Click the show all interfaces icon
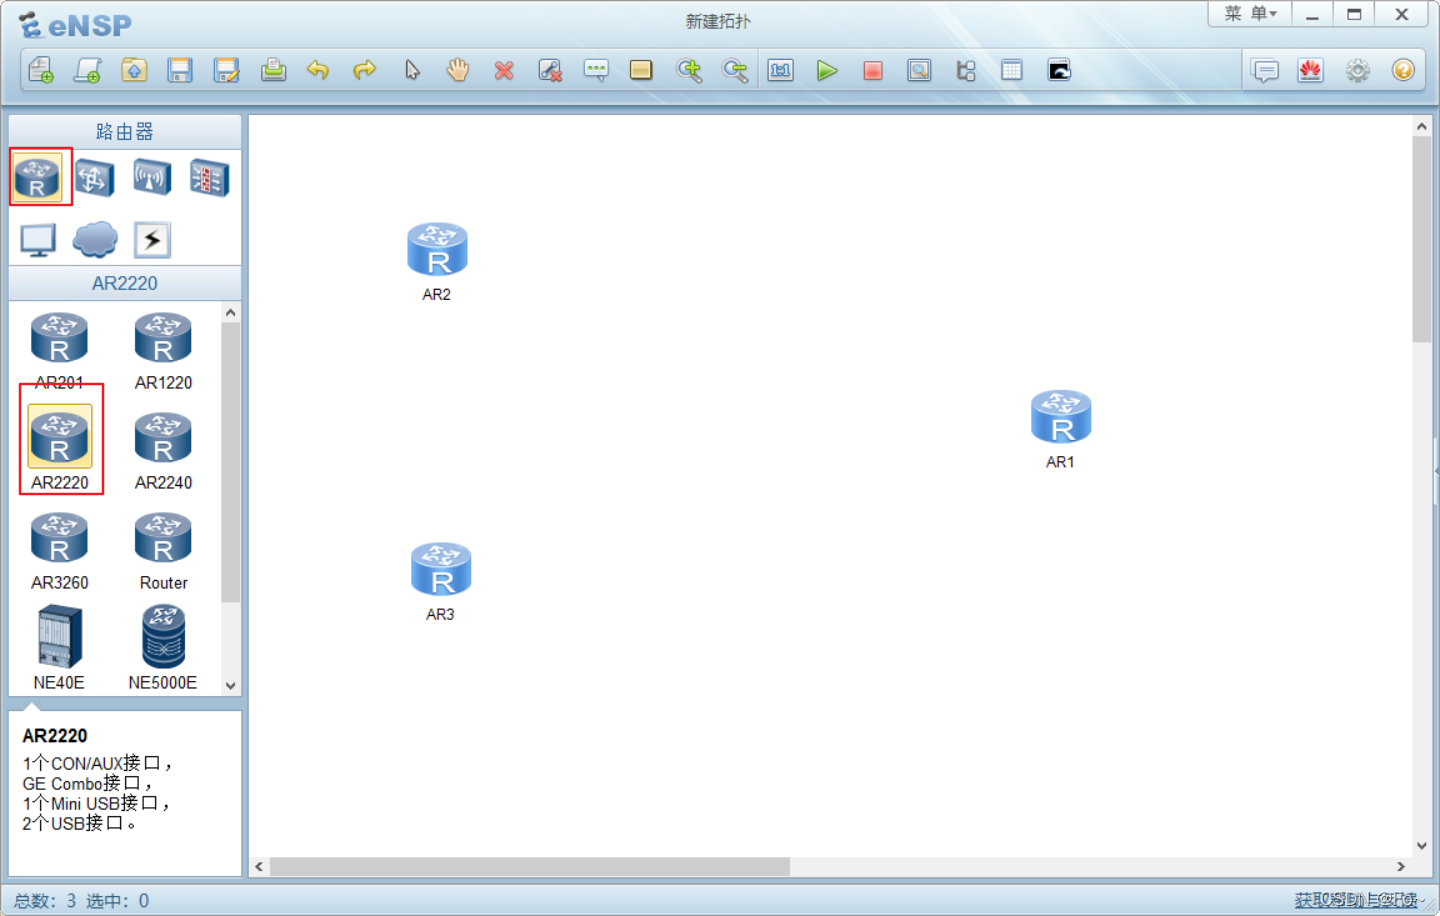The width and height of the screenshot is (1440, 916). tap(966, 70)
